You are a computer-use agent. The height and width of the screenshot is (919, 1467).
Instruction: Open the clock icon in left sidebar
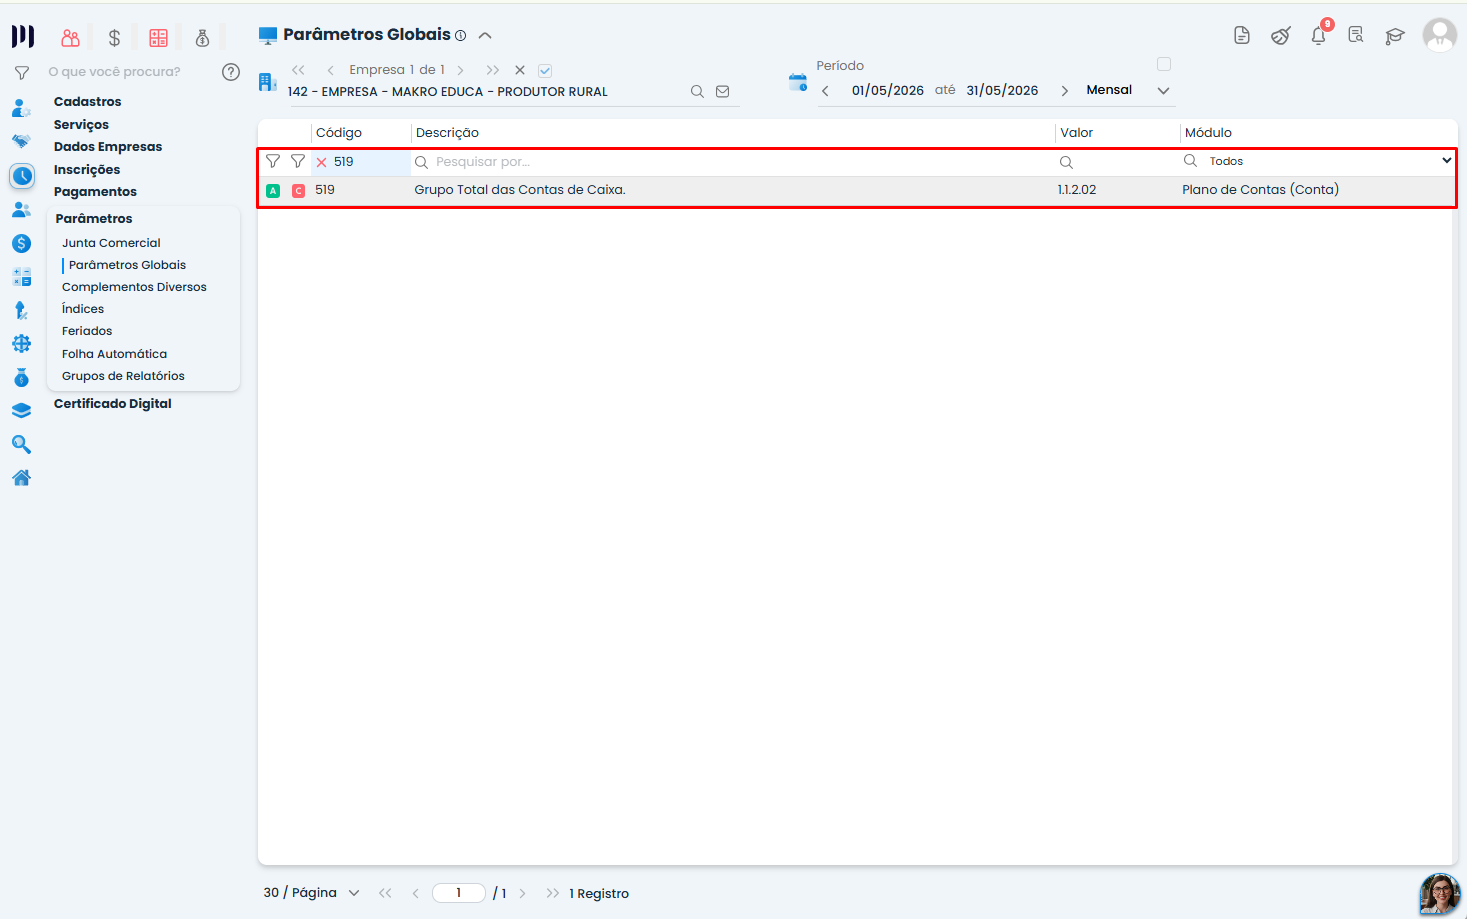pyautogui.click(x=22, y=176)
